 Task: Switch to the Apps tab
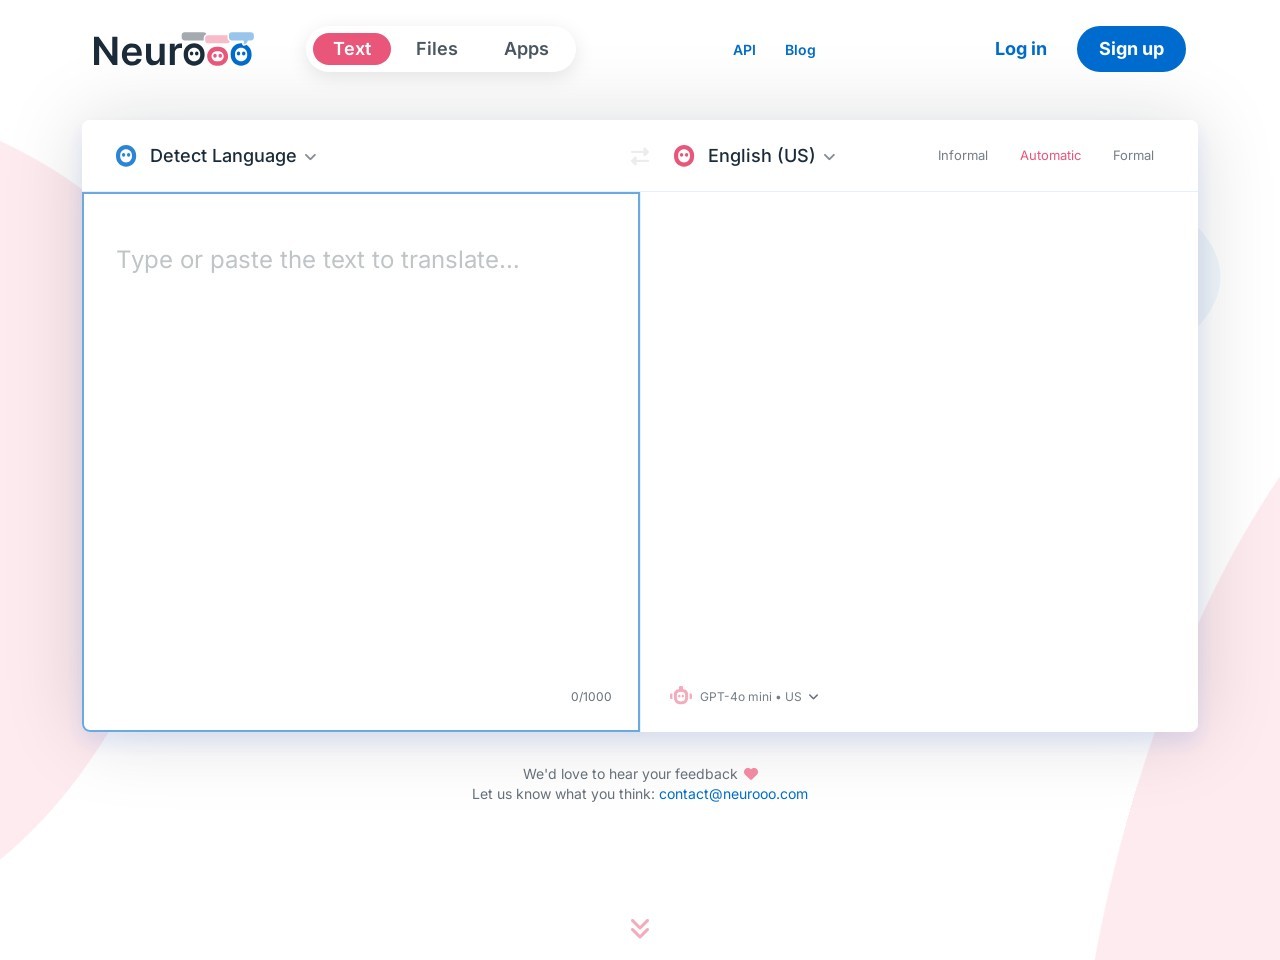coord(526,49)
